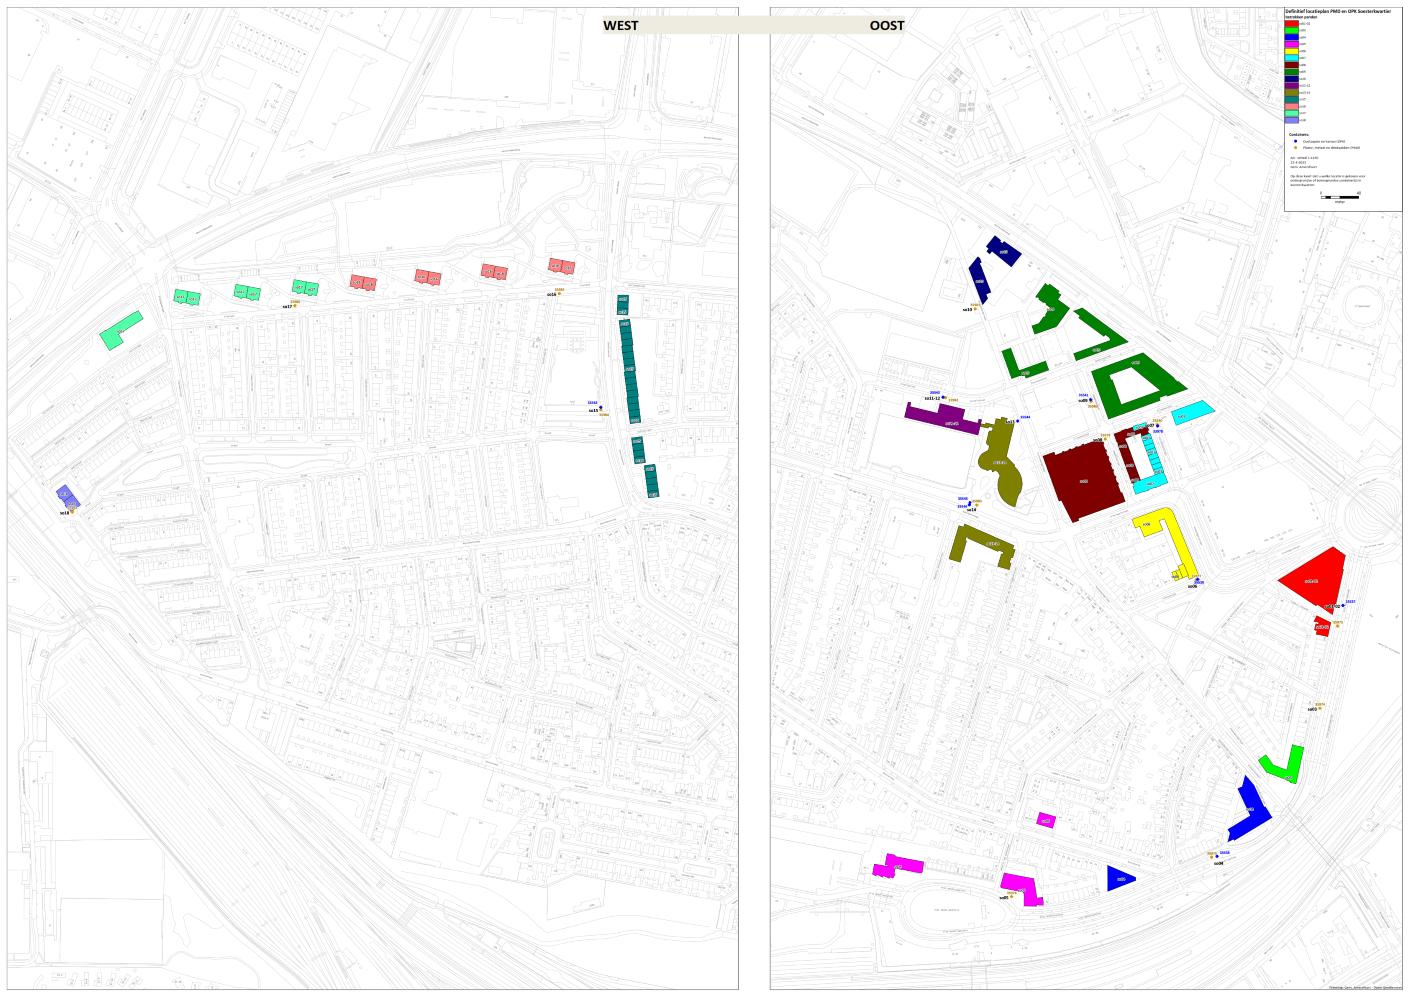This screenshot has height=997, width=1410.
Task: Click the scale bar in the legend
Action: coord(1339,197)
